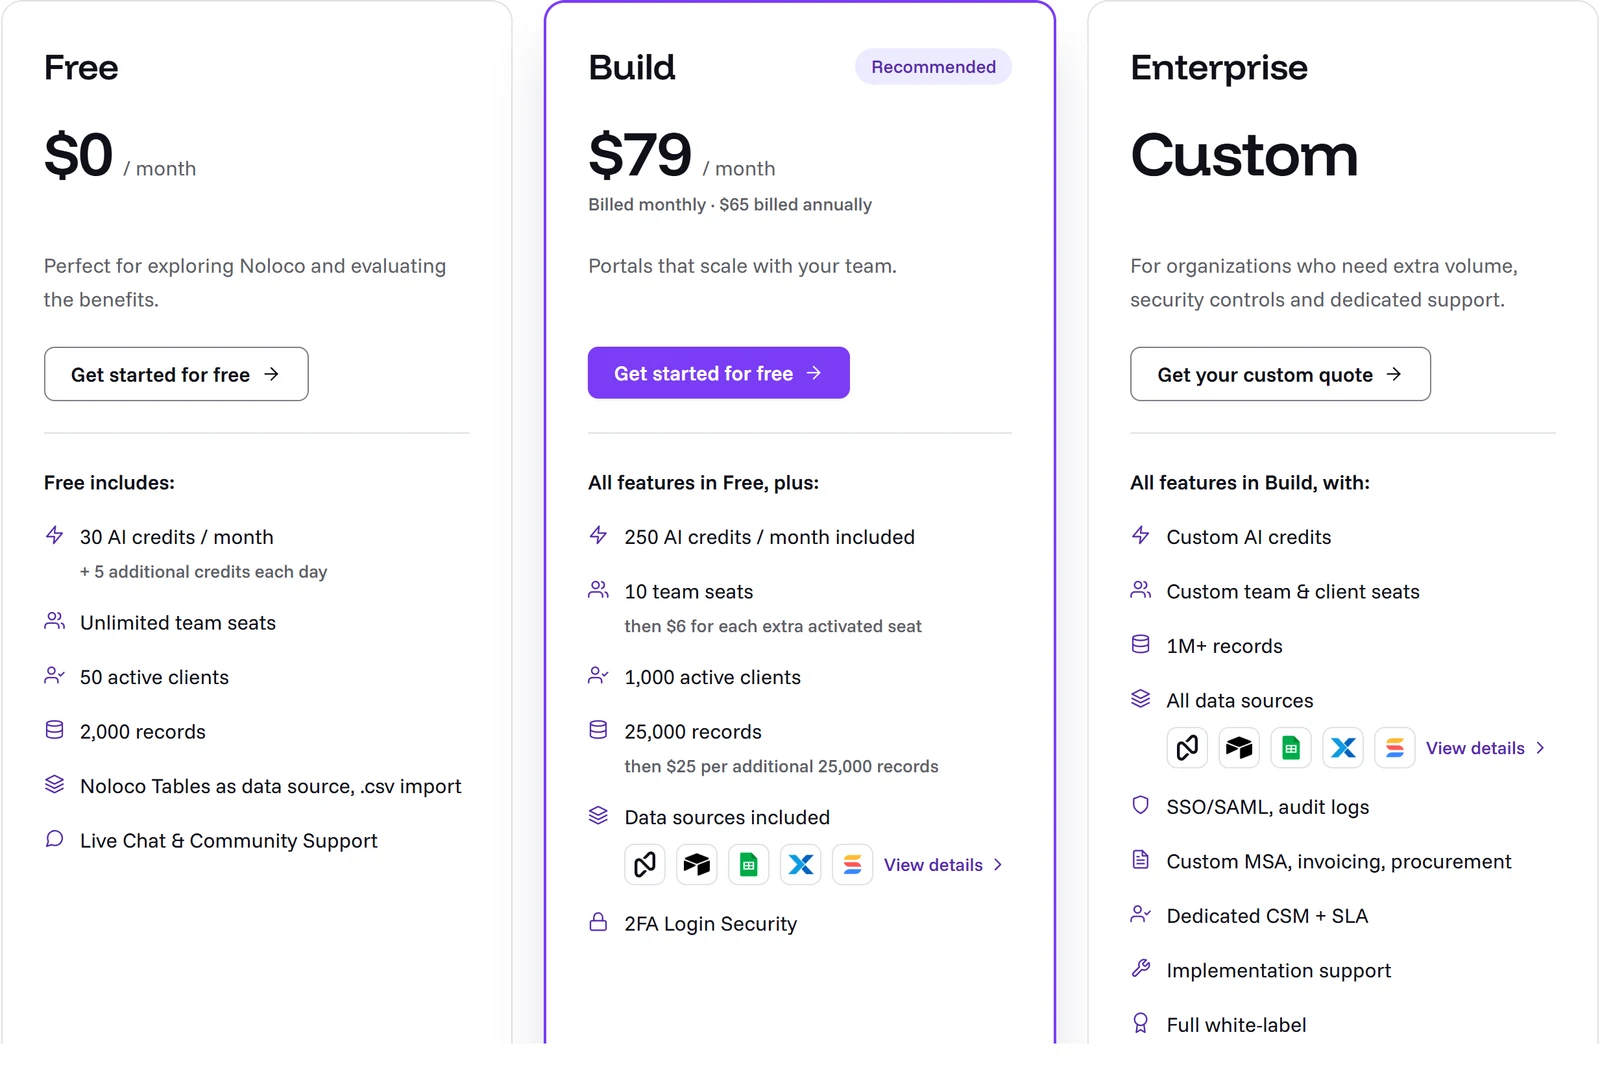Click the Recommended badge on Build plan
The height and width of the screenshot is (1084, 1600).
click(933, 67)
